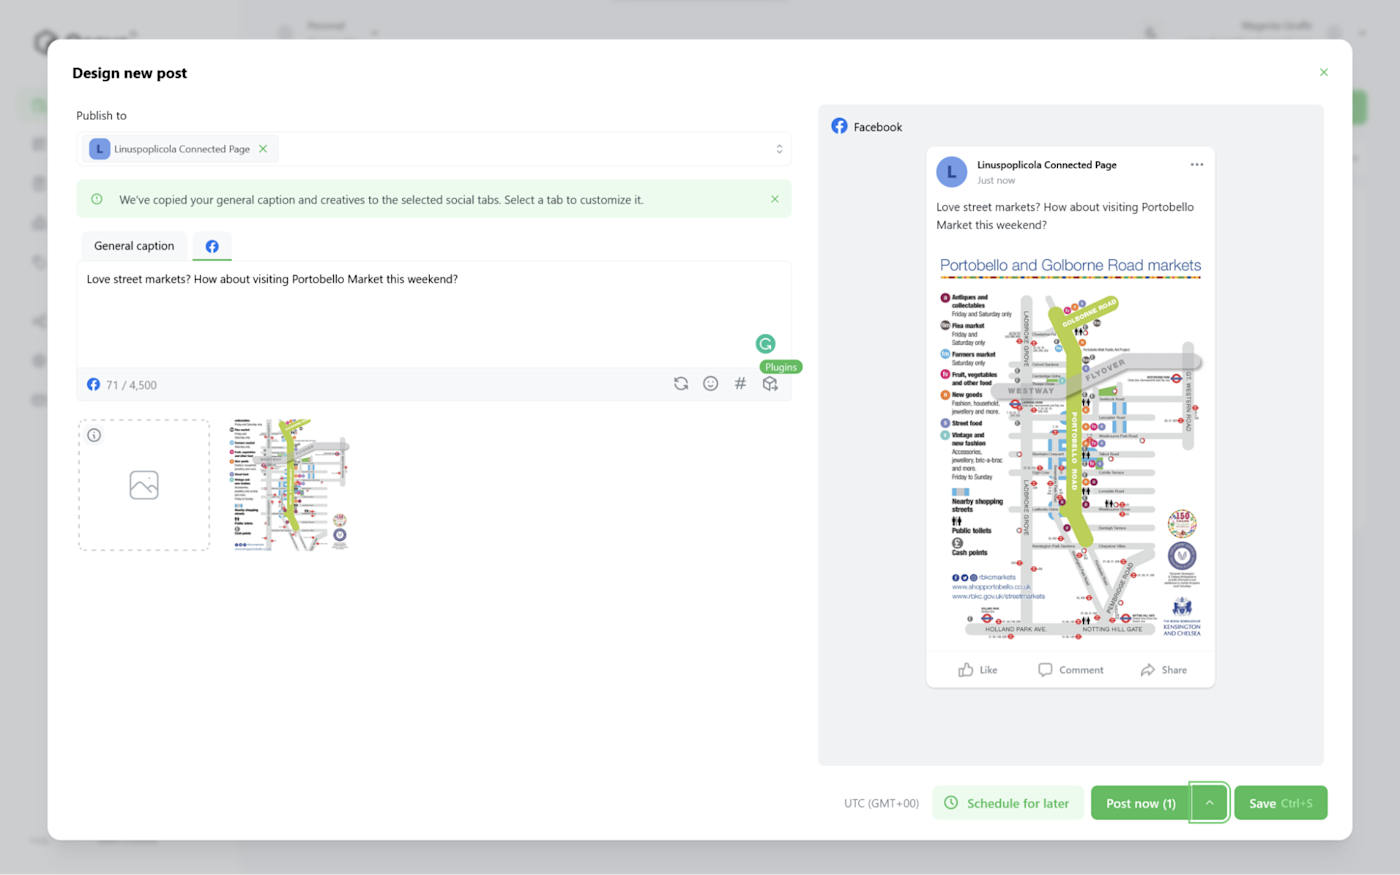The height and width of the screenshot is (875, 1400).
Task: Click the Linuspoplicola avatar in preview
Action: click(x=951, y=172)
